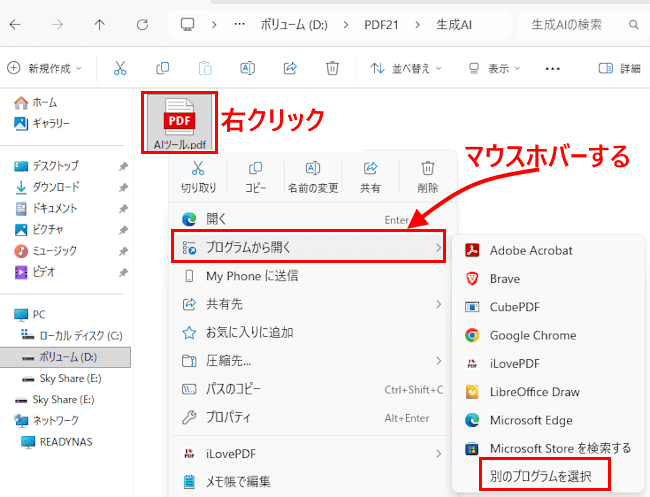This screenshot has height=497, width=650.
Task: Select Sky Share (E:) under PC
Action: (x=61, y=378)
